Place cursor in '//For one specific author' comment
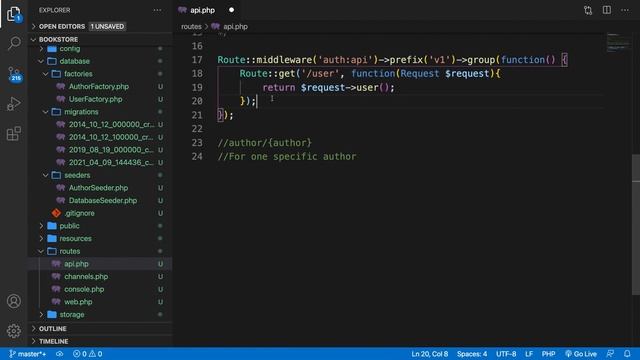Image resolution: width=640 pixels, height=360 pixels. click(x=287, y=157)
